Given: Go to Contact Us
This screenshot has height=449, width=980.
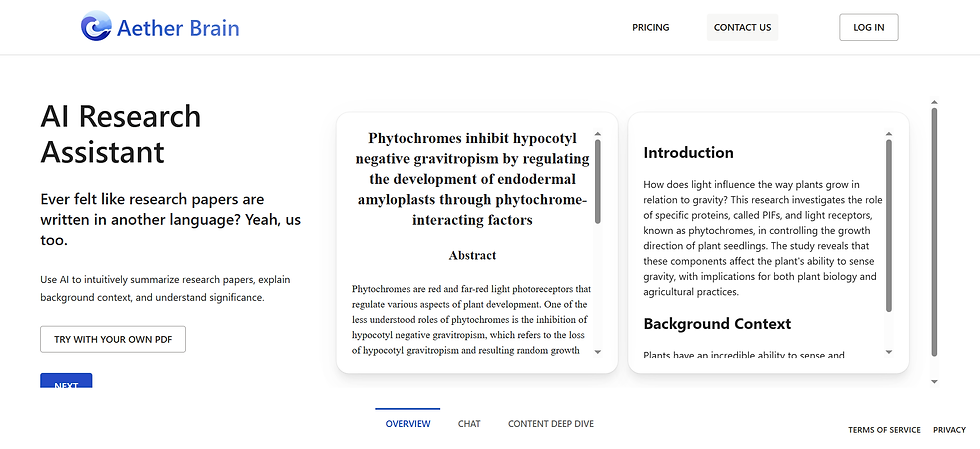Looking at the screenshot, I should coord(742,28).
